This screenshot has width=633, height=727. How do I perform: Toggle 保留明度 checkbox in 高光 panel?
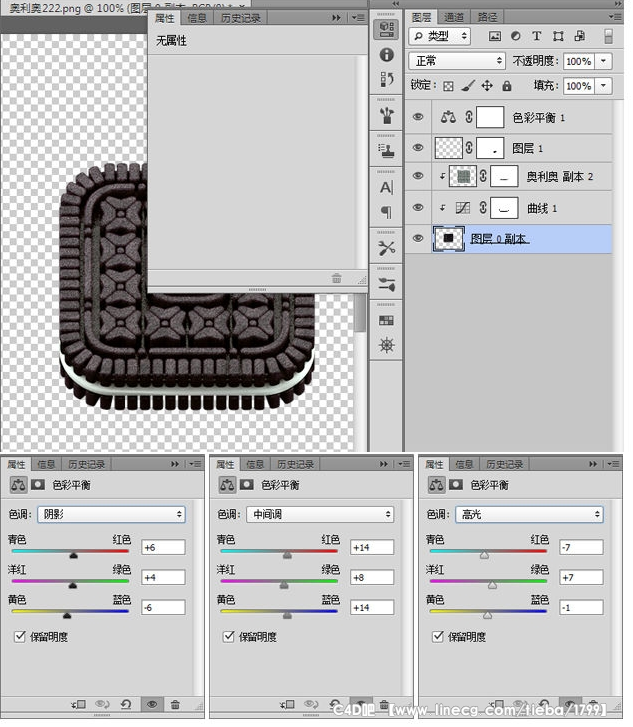click(438, 636)
